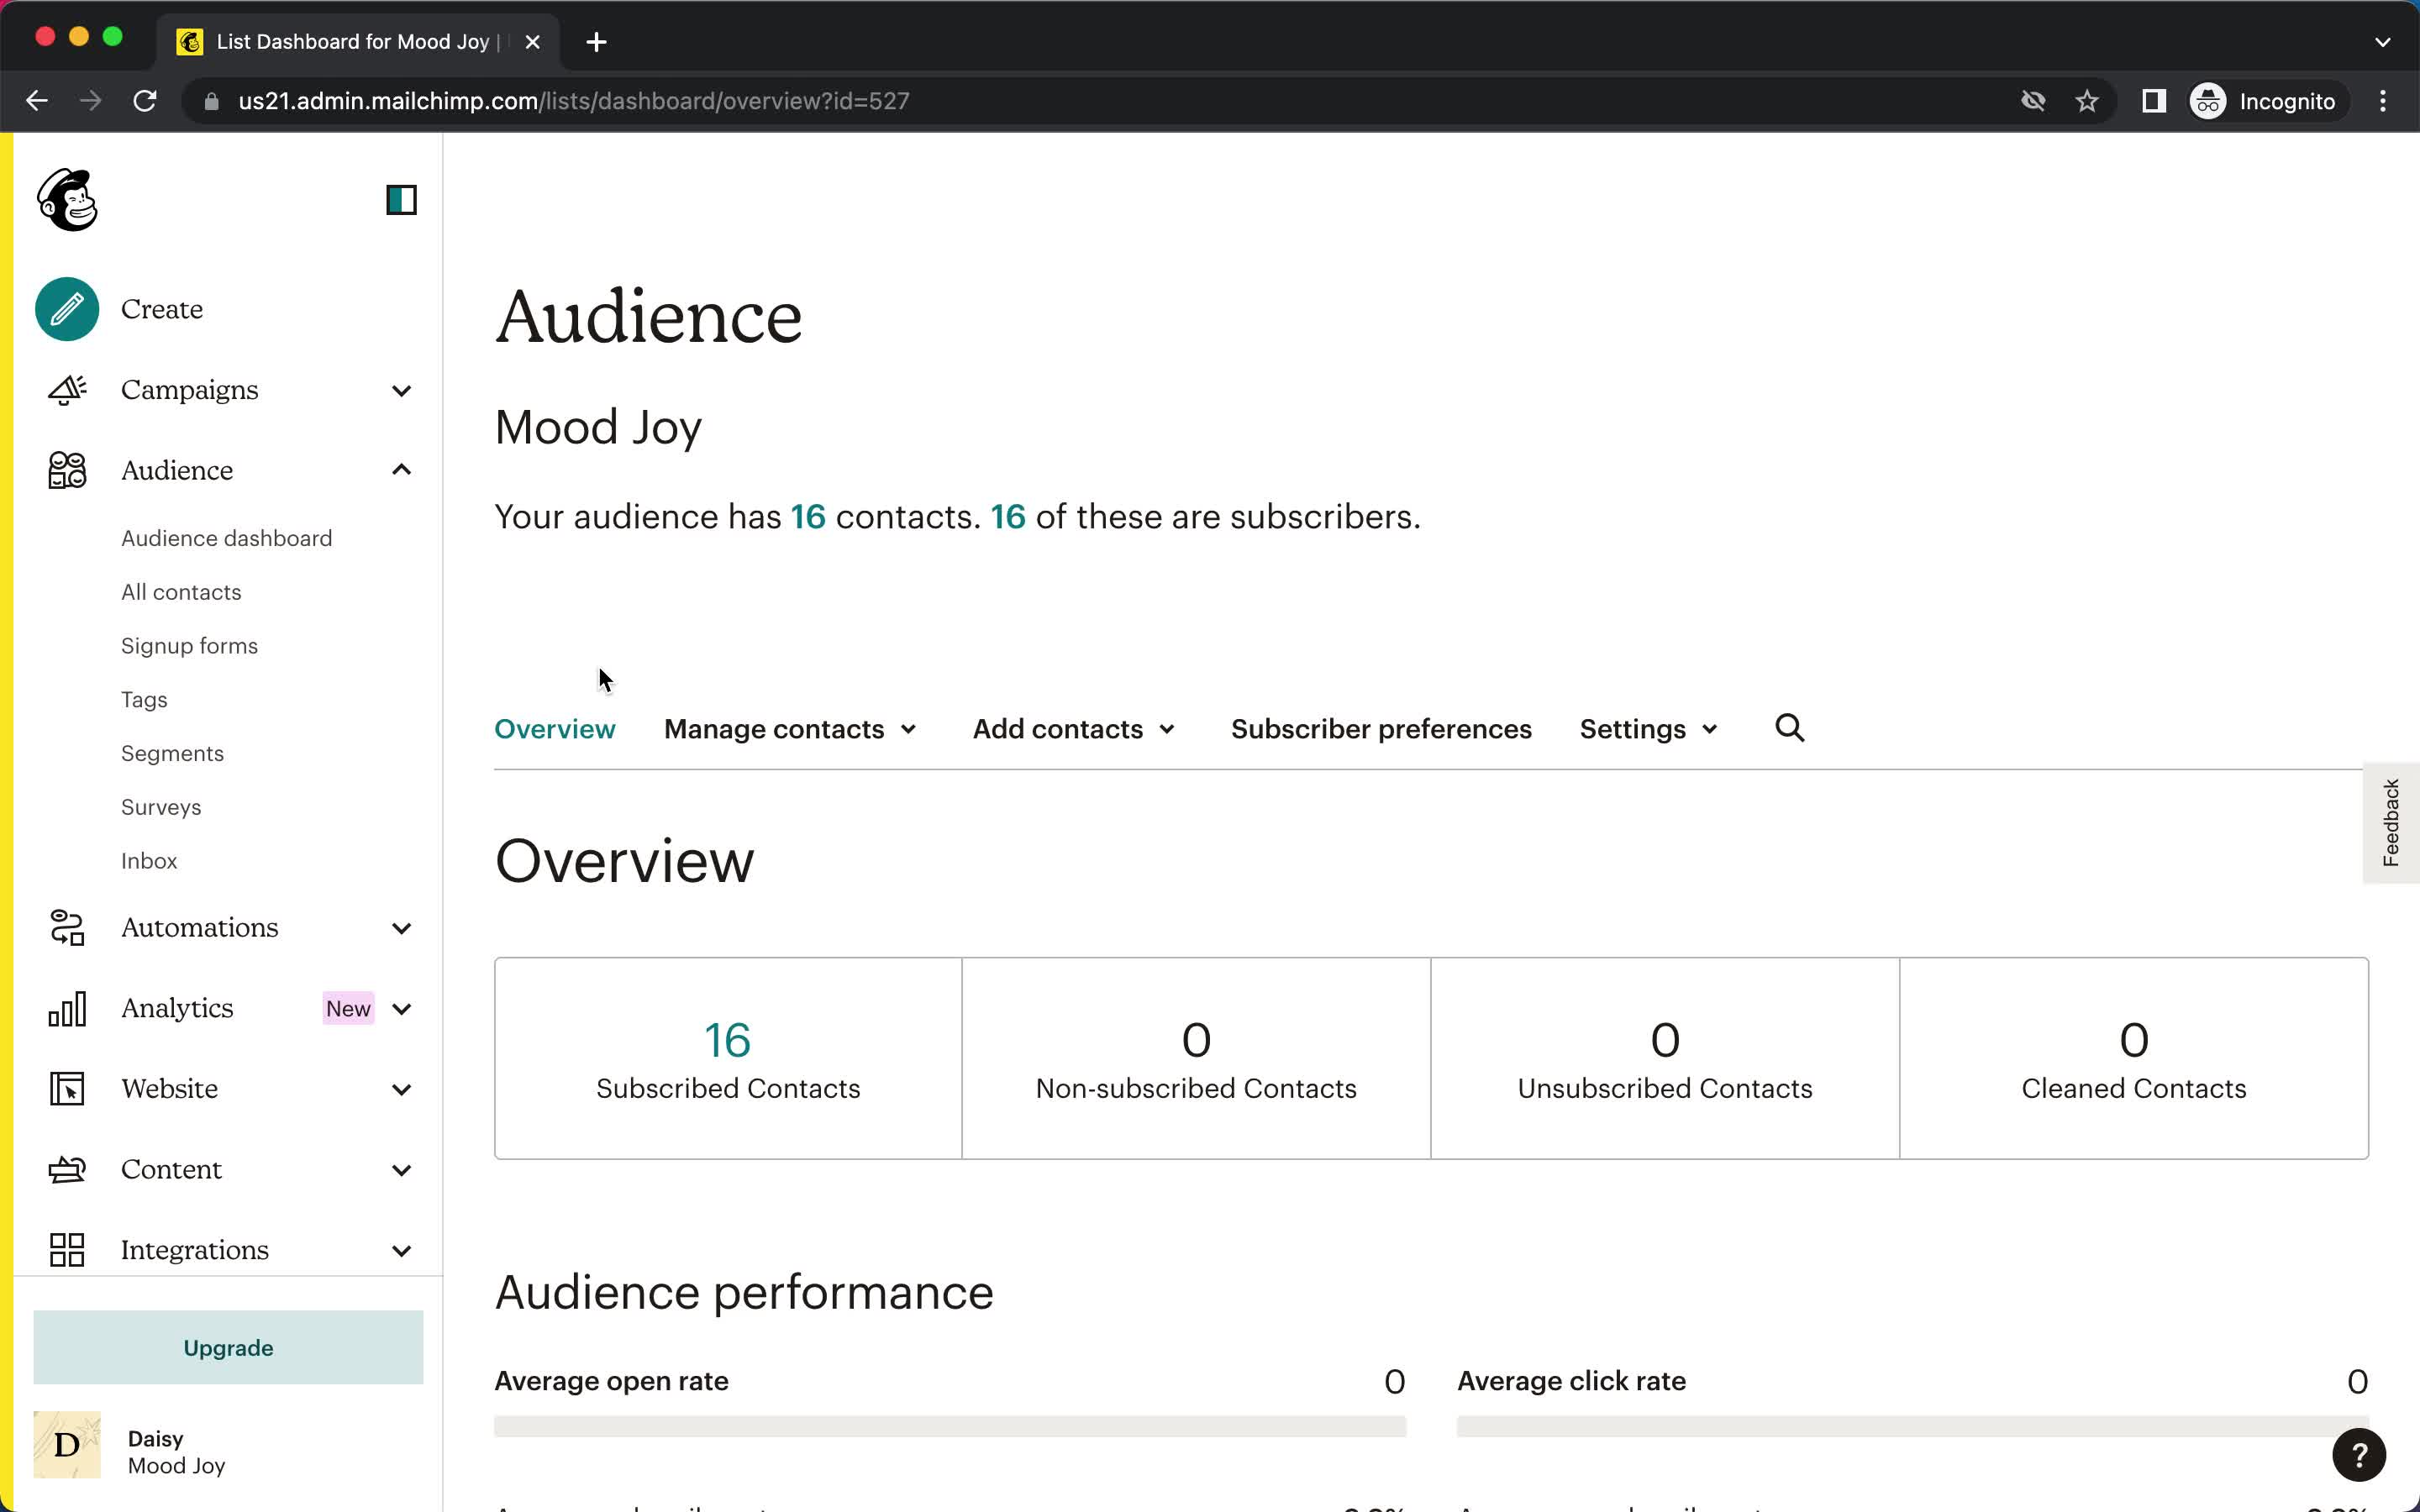Image resolution: width=2420 pixels, height=1512 pixels.
Task: Open Tags in sidebar
Action: point(144,700)
